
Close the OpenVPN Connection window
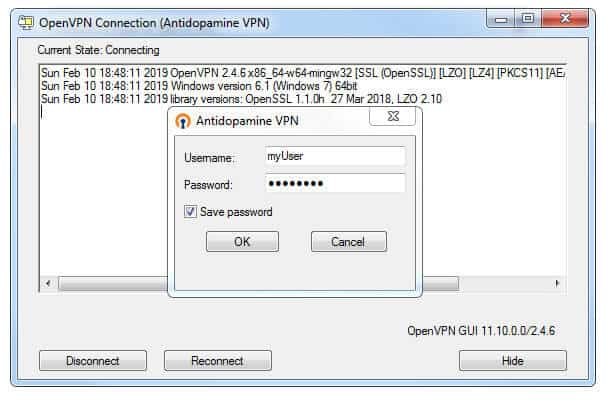[565, 19]
